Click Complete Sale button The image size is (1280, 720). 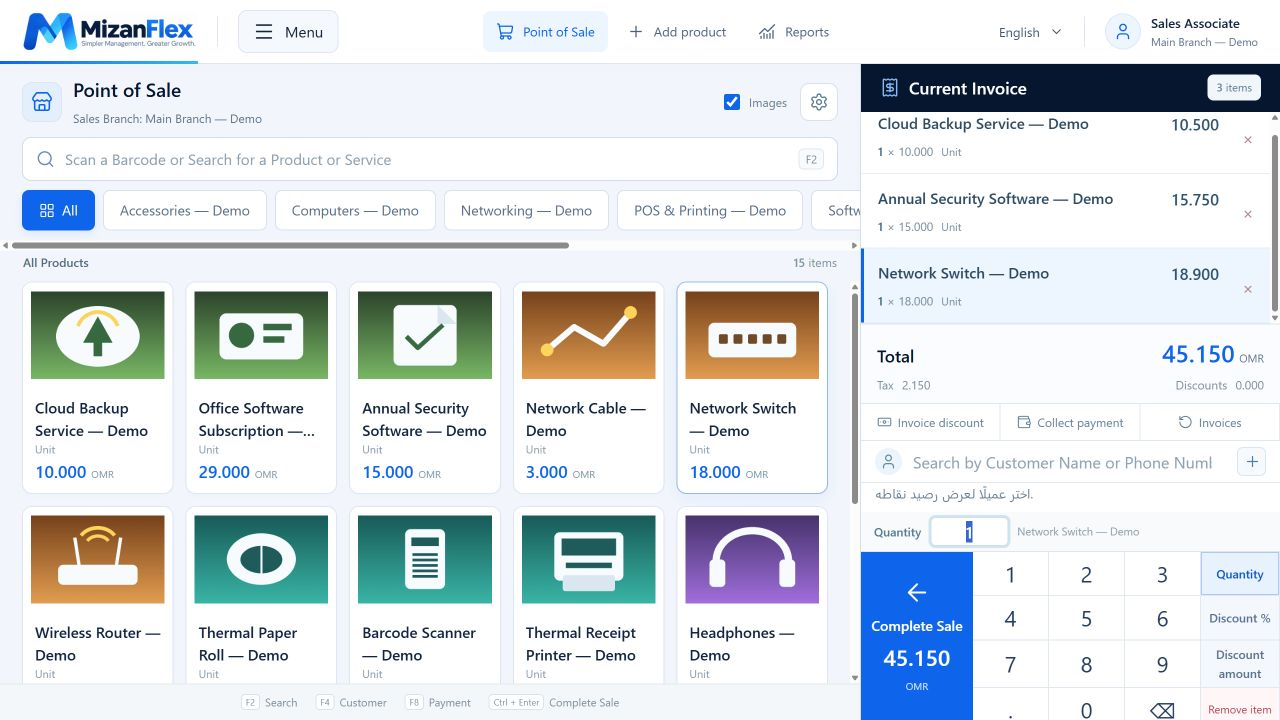pos(917,636)
